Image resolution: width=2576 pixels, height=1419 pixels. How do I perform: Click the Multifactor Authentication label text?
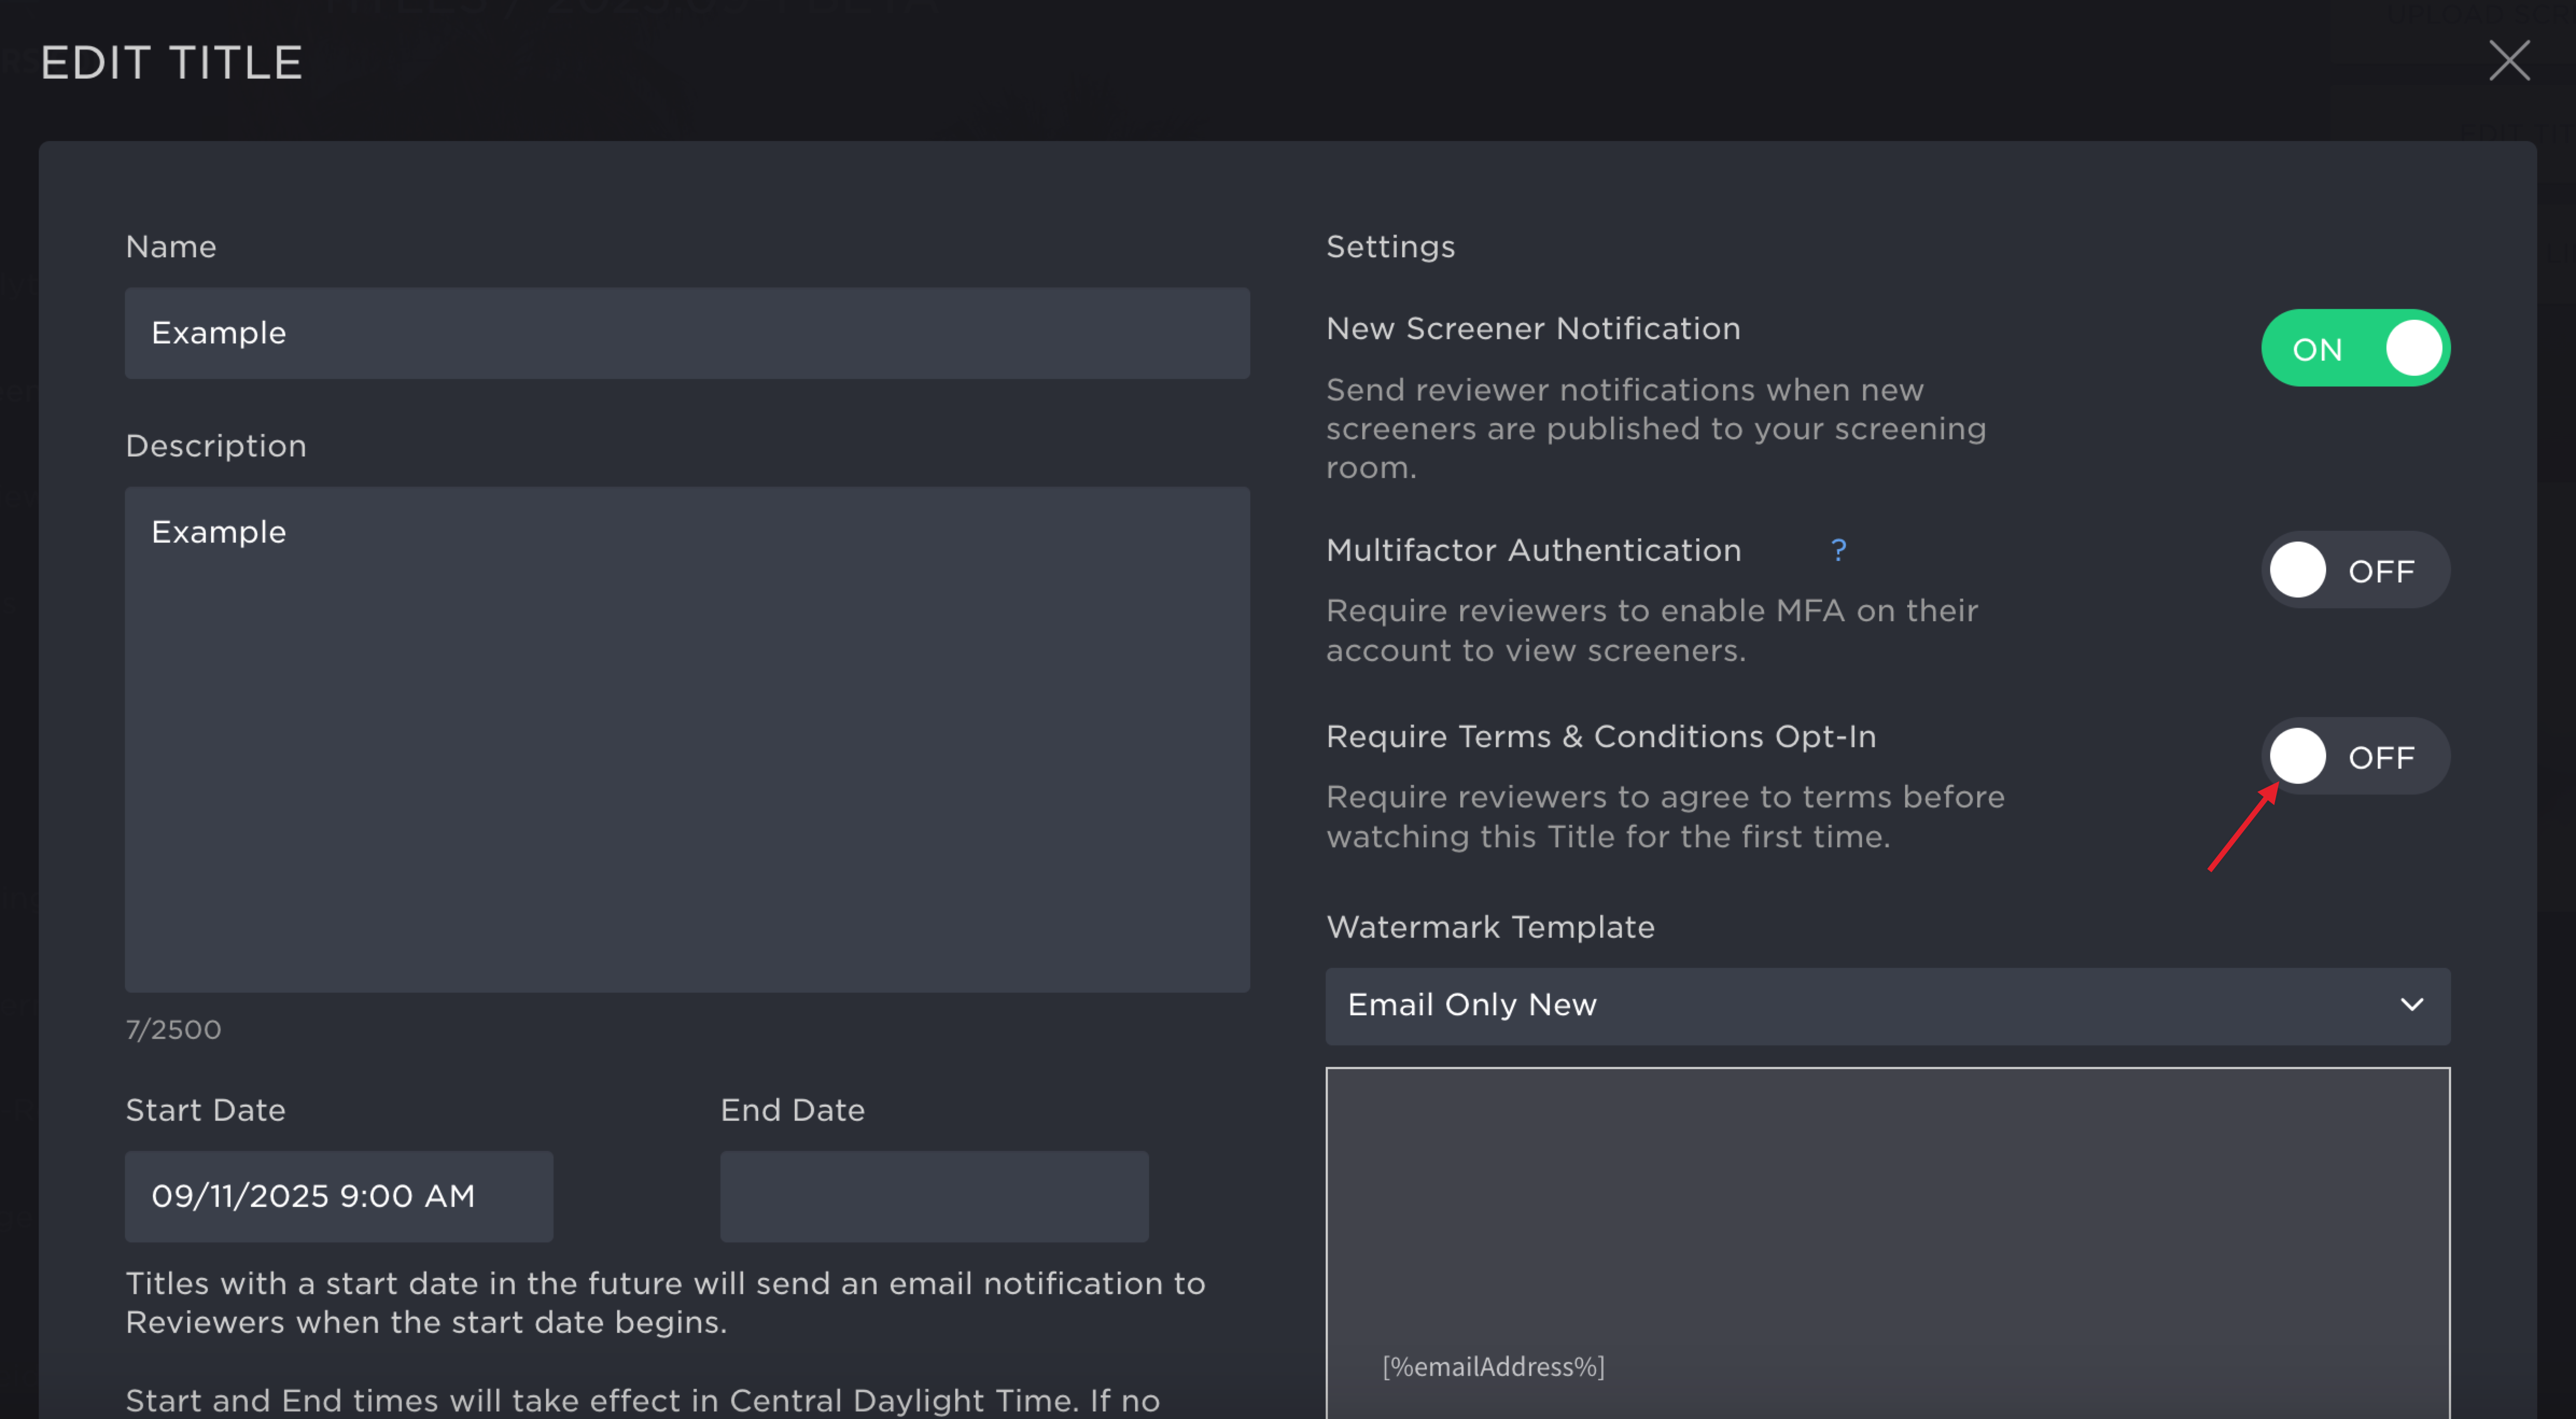(x=1533, y=551)
